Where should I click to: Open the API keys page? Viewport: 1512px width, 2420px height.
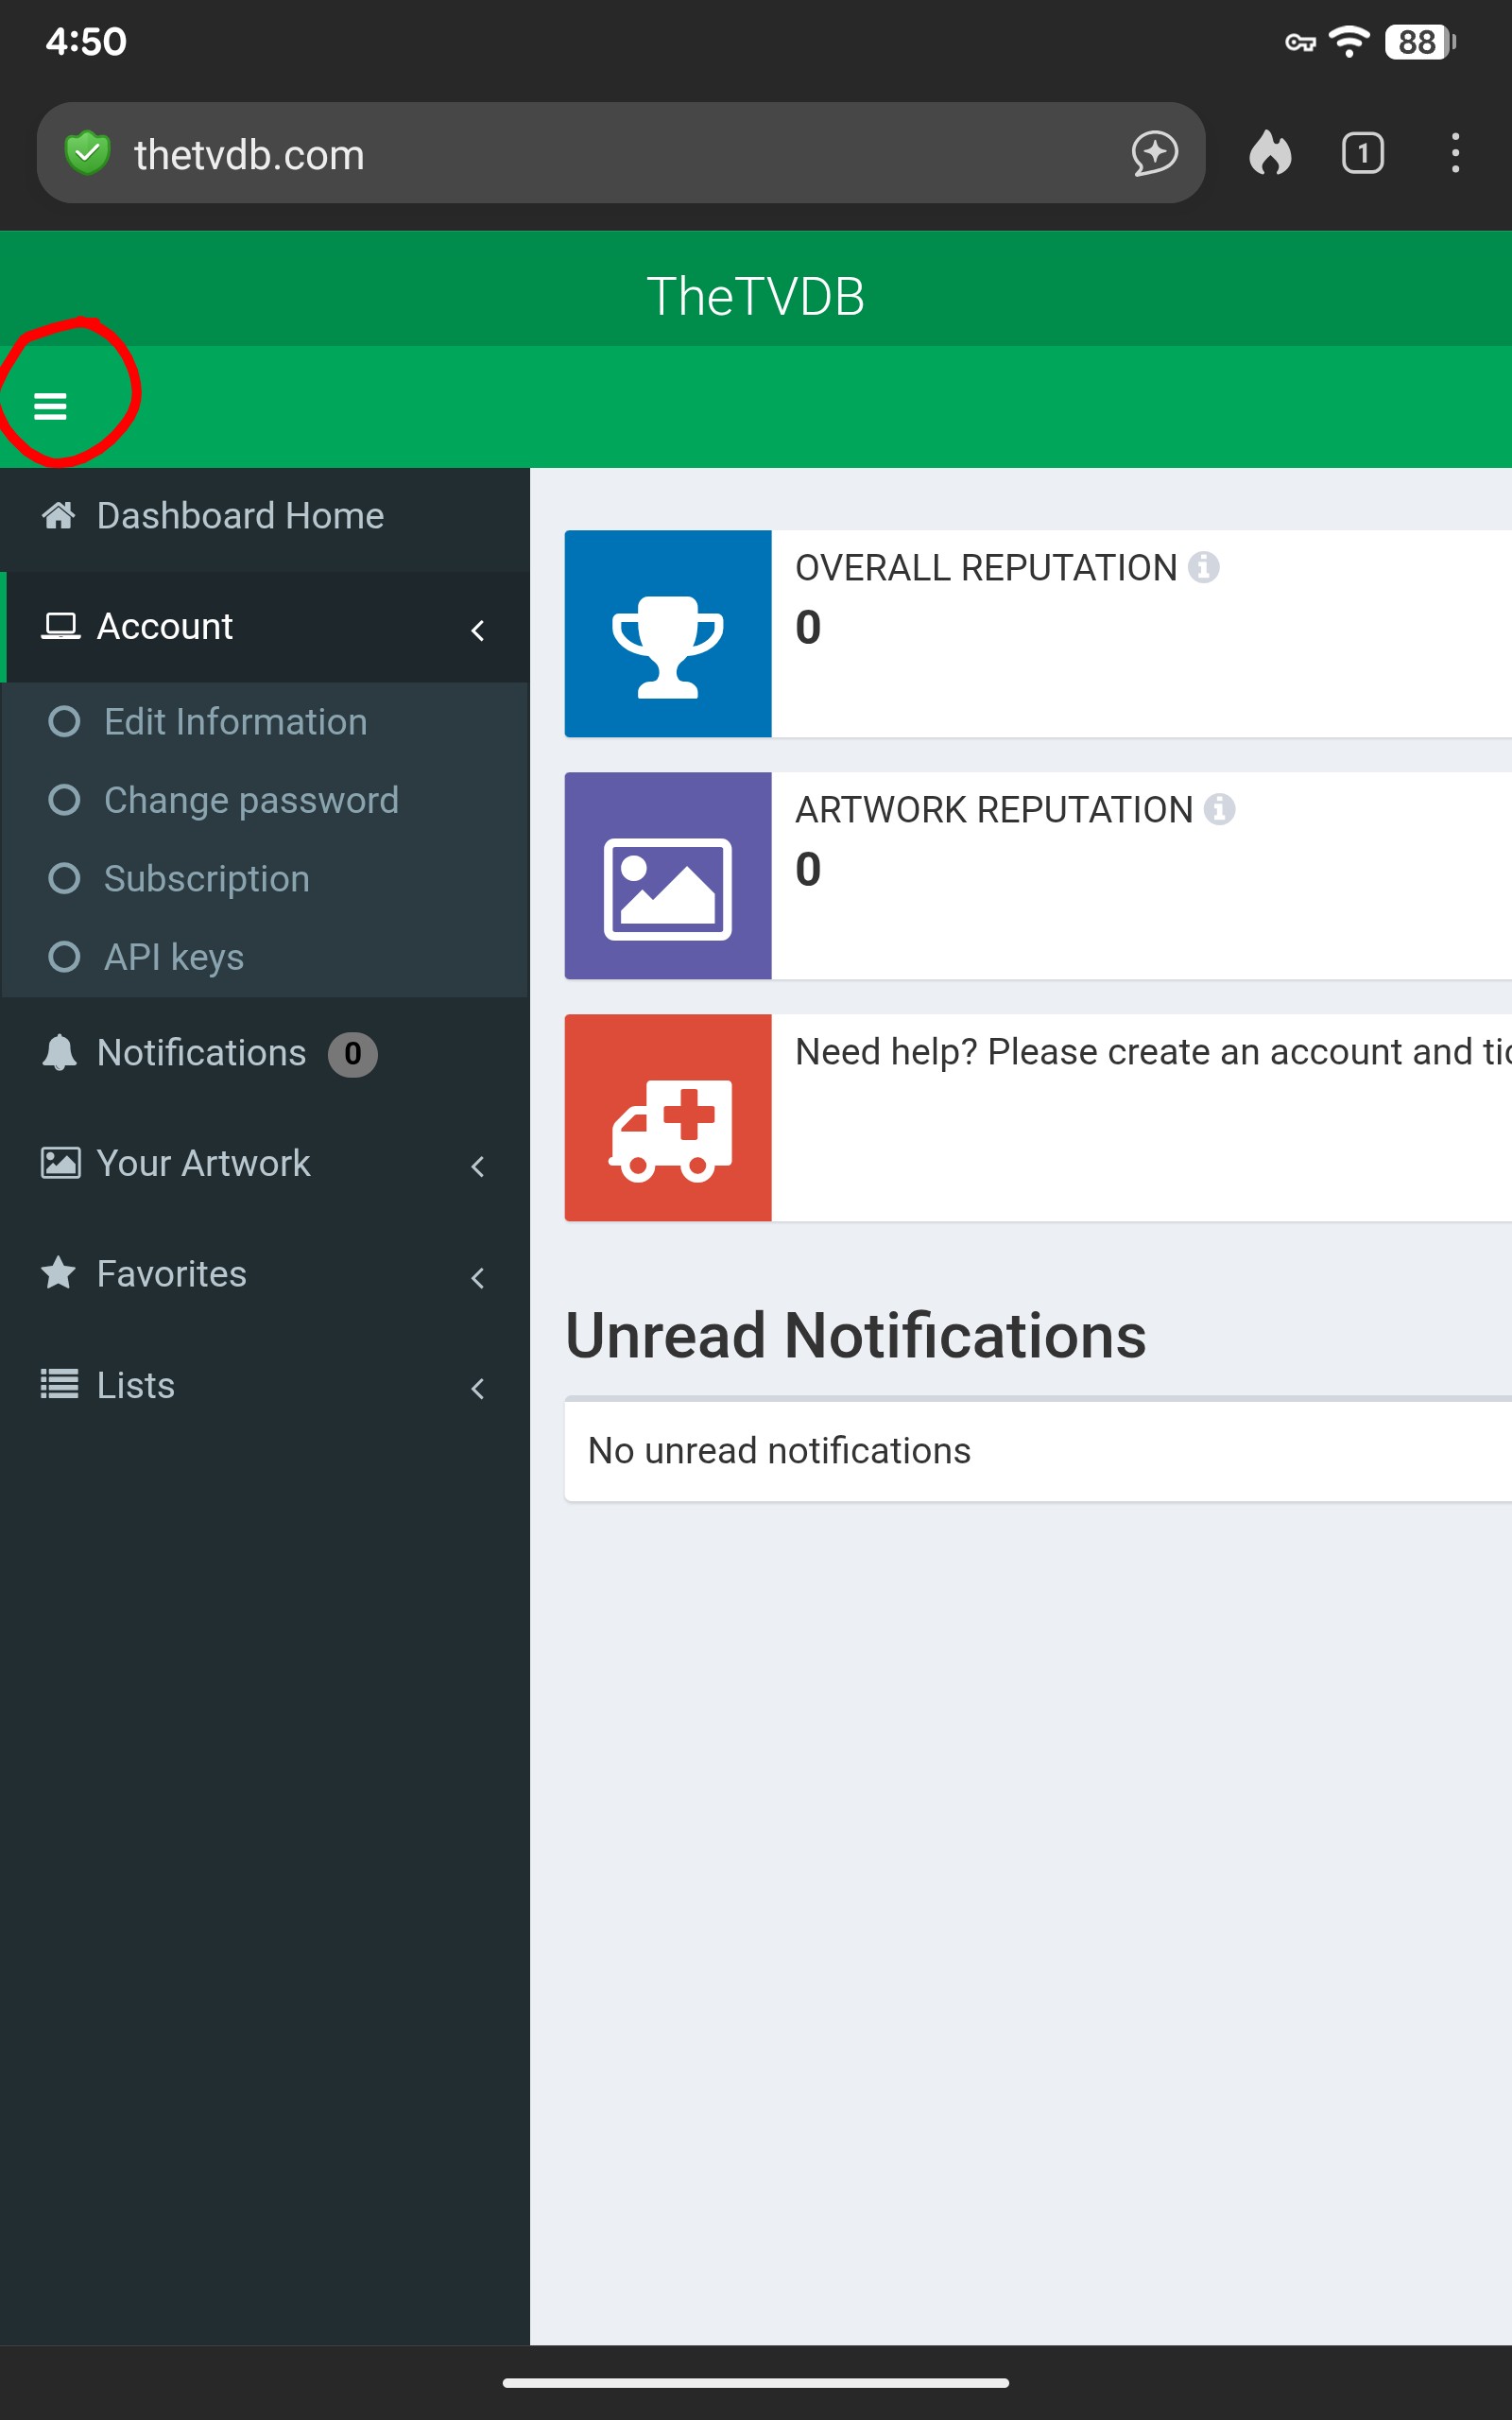[174, 957]
